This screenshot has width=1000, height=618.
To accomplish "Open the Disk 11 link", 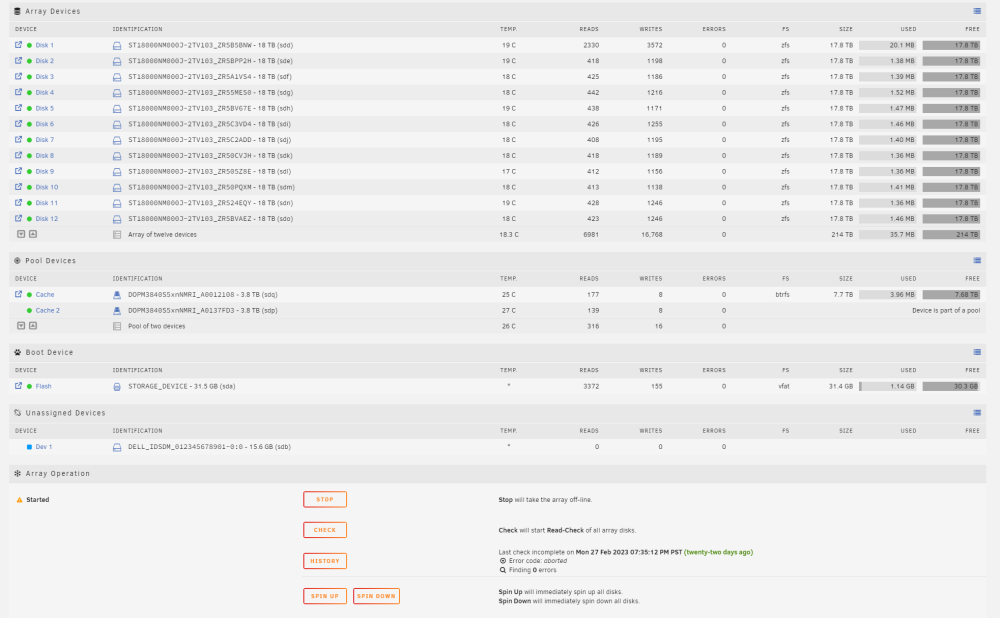I will [x=47, y=203].
